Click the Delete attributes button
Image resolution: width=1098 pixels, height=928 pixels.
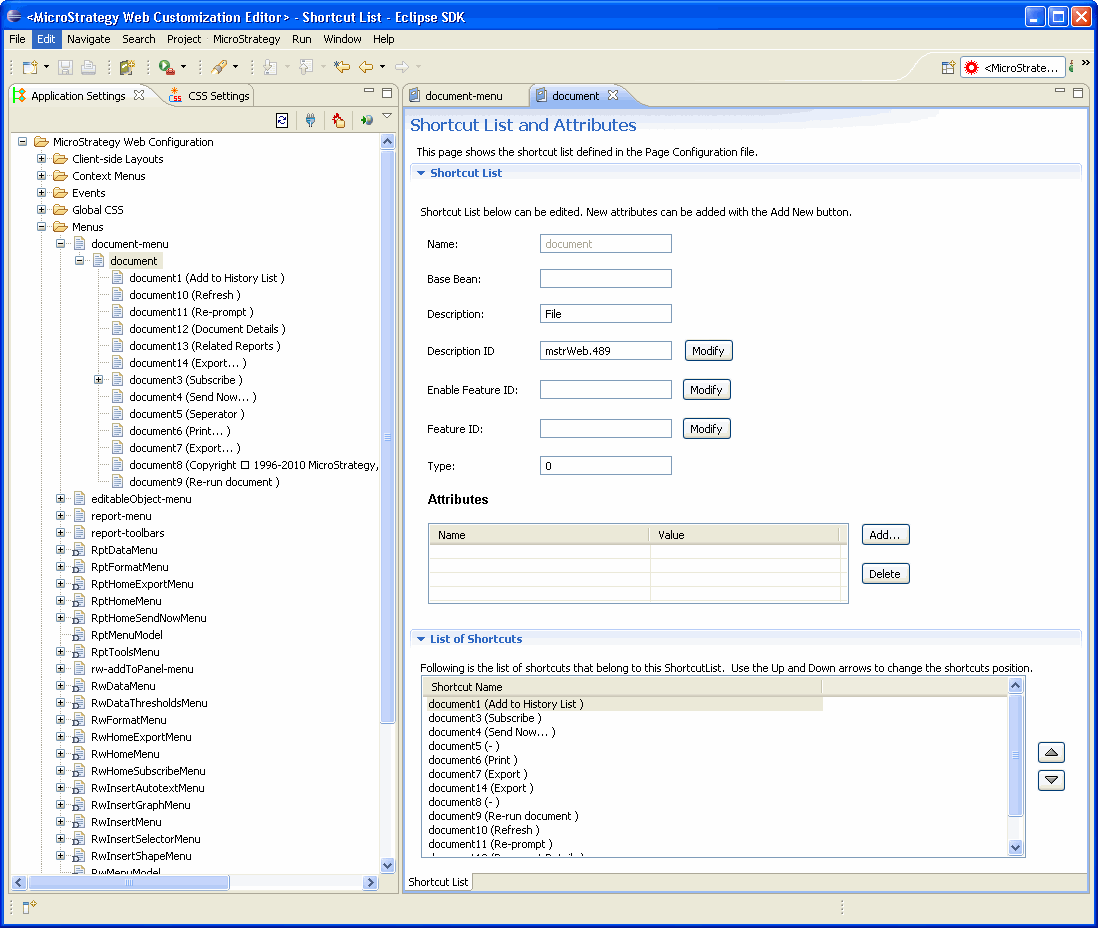(x=885, y=574)
